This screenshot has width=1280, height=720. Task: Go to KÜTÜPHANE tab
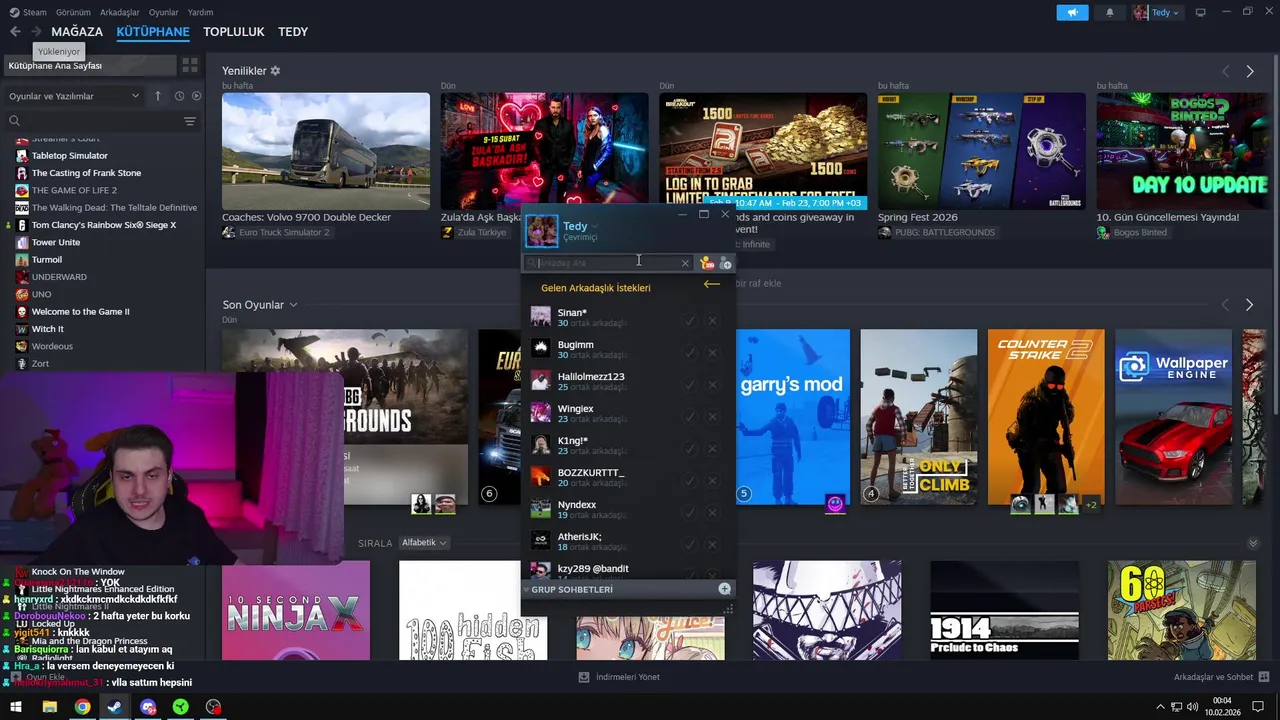[x=153, y=32]
